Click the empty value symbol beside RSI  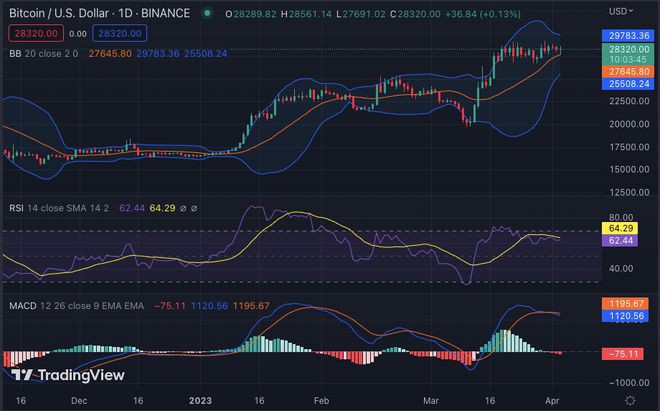[x=183, y=209]
